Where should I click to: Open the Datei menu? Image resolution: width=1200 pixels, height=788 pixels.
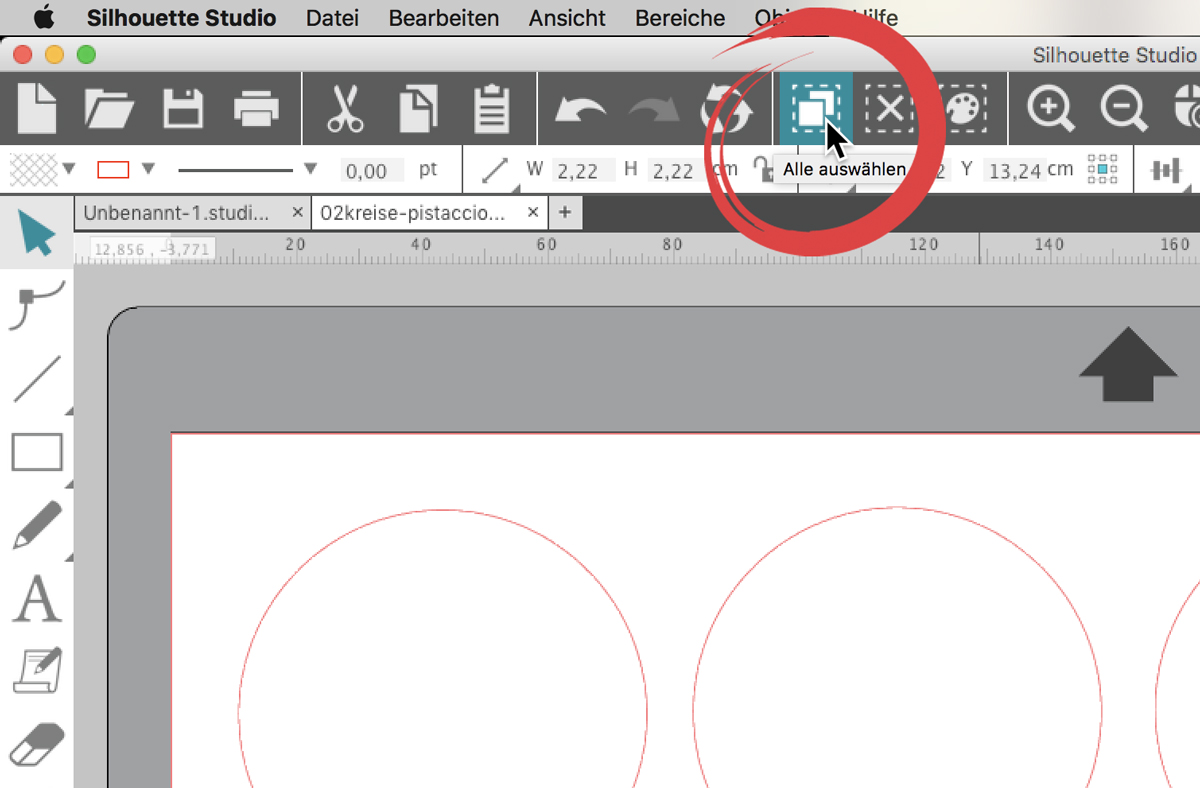coord(332,18)
